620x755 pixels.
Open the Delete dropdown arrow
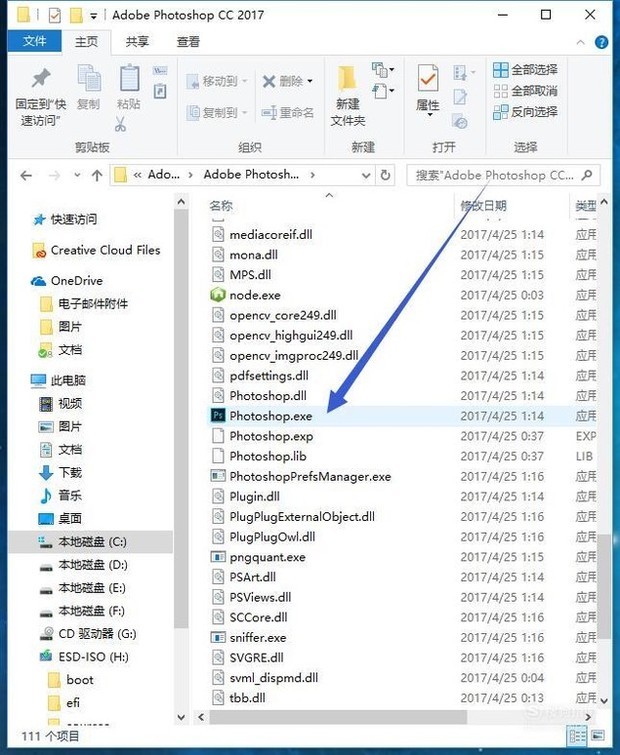310,81
